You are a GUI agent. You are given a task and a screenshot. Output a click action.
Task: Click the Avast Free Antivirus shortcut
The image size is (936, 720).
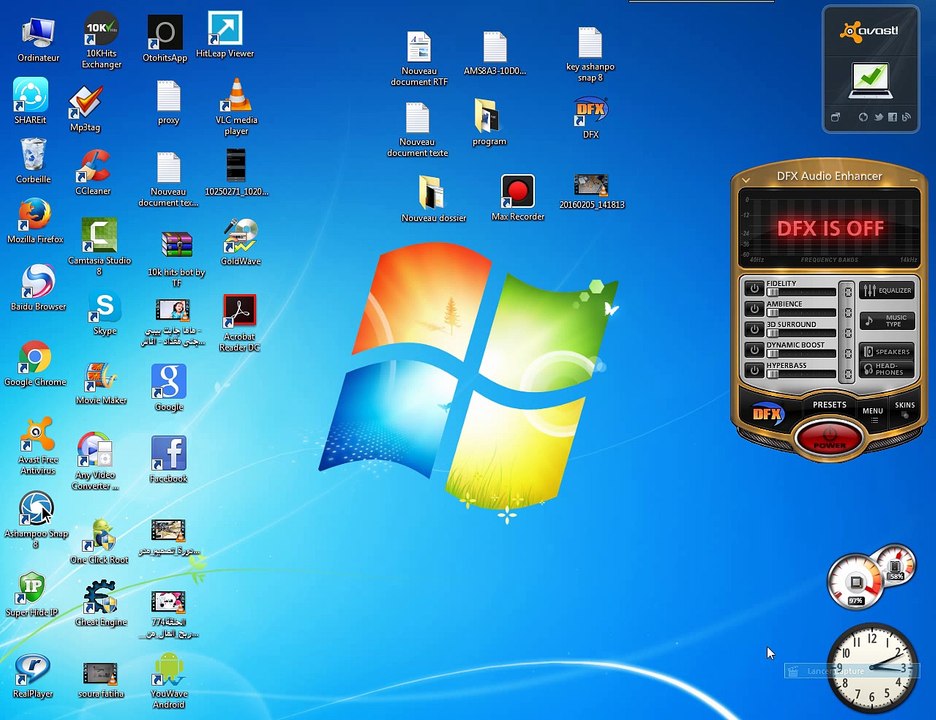[x=38, y=446]
